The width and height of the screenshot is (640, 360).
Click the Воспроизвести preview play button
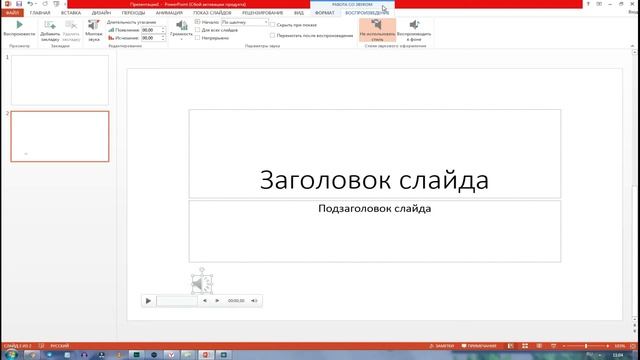(19, 29)
